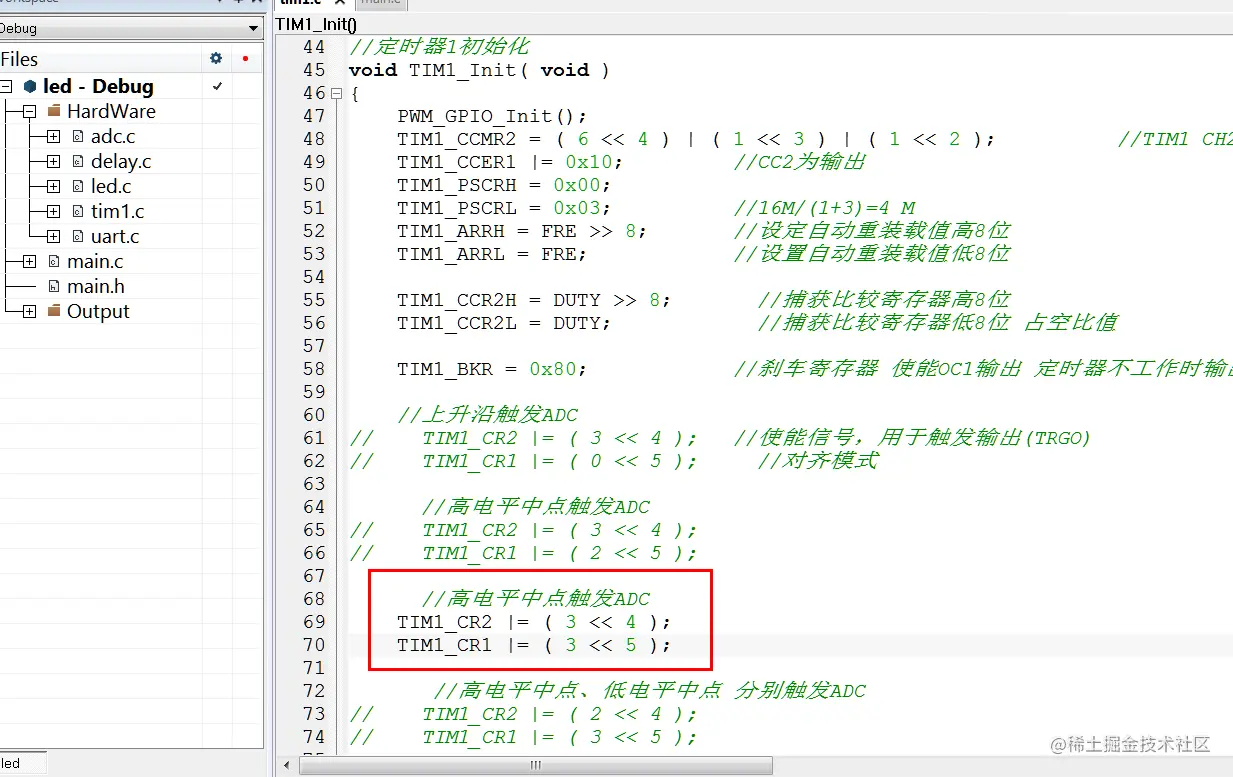Screen dimensions: 1233x777
Task: Click commented 'TIM1_CR1 |= ( 0 << 5 )' on line 61-62
Action: pyautogui.click(x=560, y=461)
